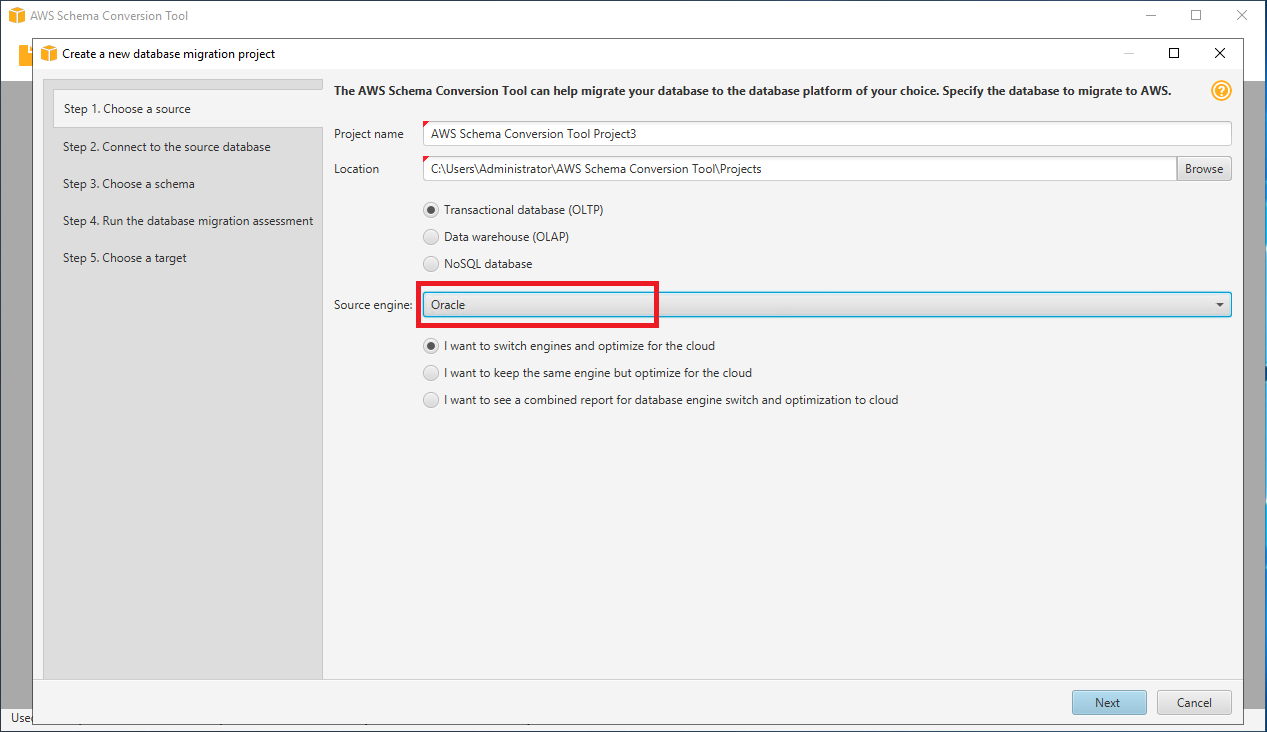Maximize the migration project dialog
Viewport: 1267px width, 732px height.
pyautogui.click(x=1174, y=53)
